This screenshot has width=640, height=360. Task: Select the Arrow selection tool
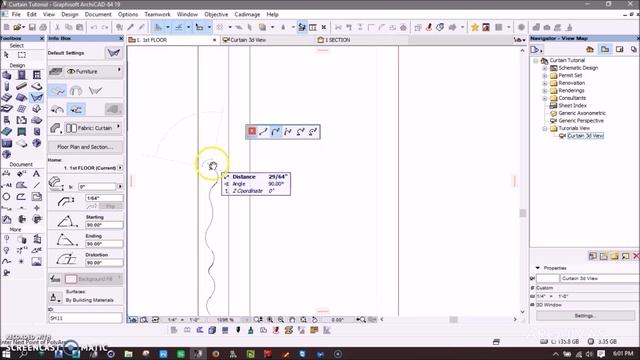[7, 55]
